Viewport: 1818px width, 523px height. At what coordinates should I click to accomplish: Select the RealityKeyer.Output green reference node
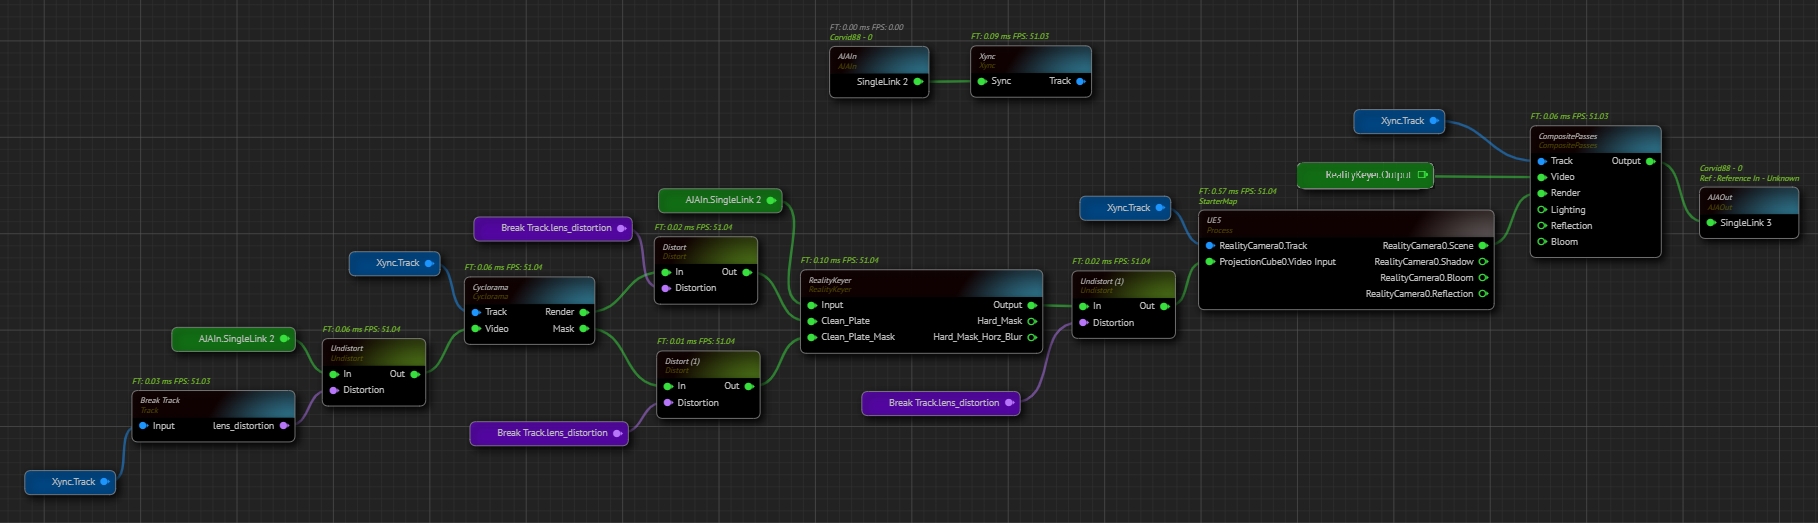tap(1365, 175)
